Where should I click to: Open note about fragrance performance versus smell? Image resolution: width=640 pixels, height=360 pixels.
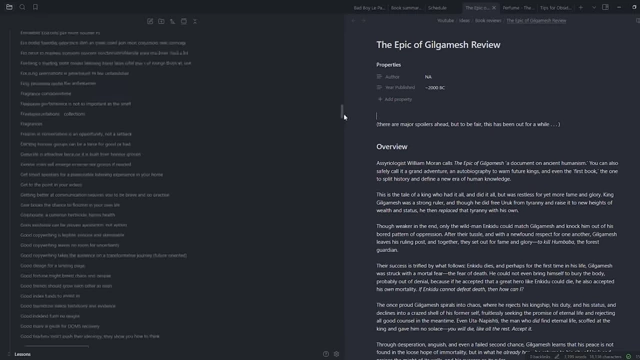pos(76,104)
